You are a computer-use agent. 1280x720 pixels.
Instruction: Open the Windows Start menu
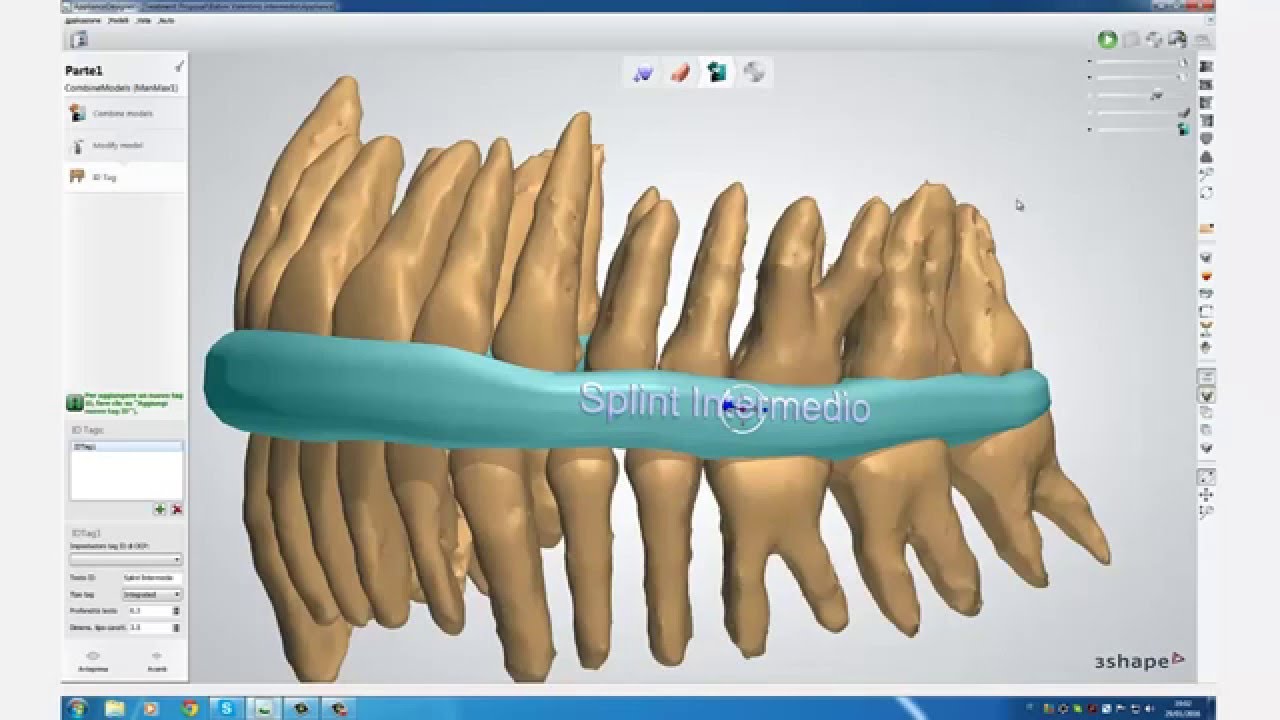pos(77,708)
